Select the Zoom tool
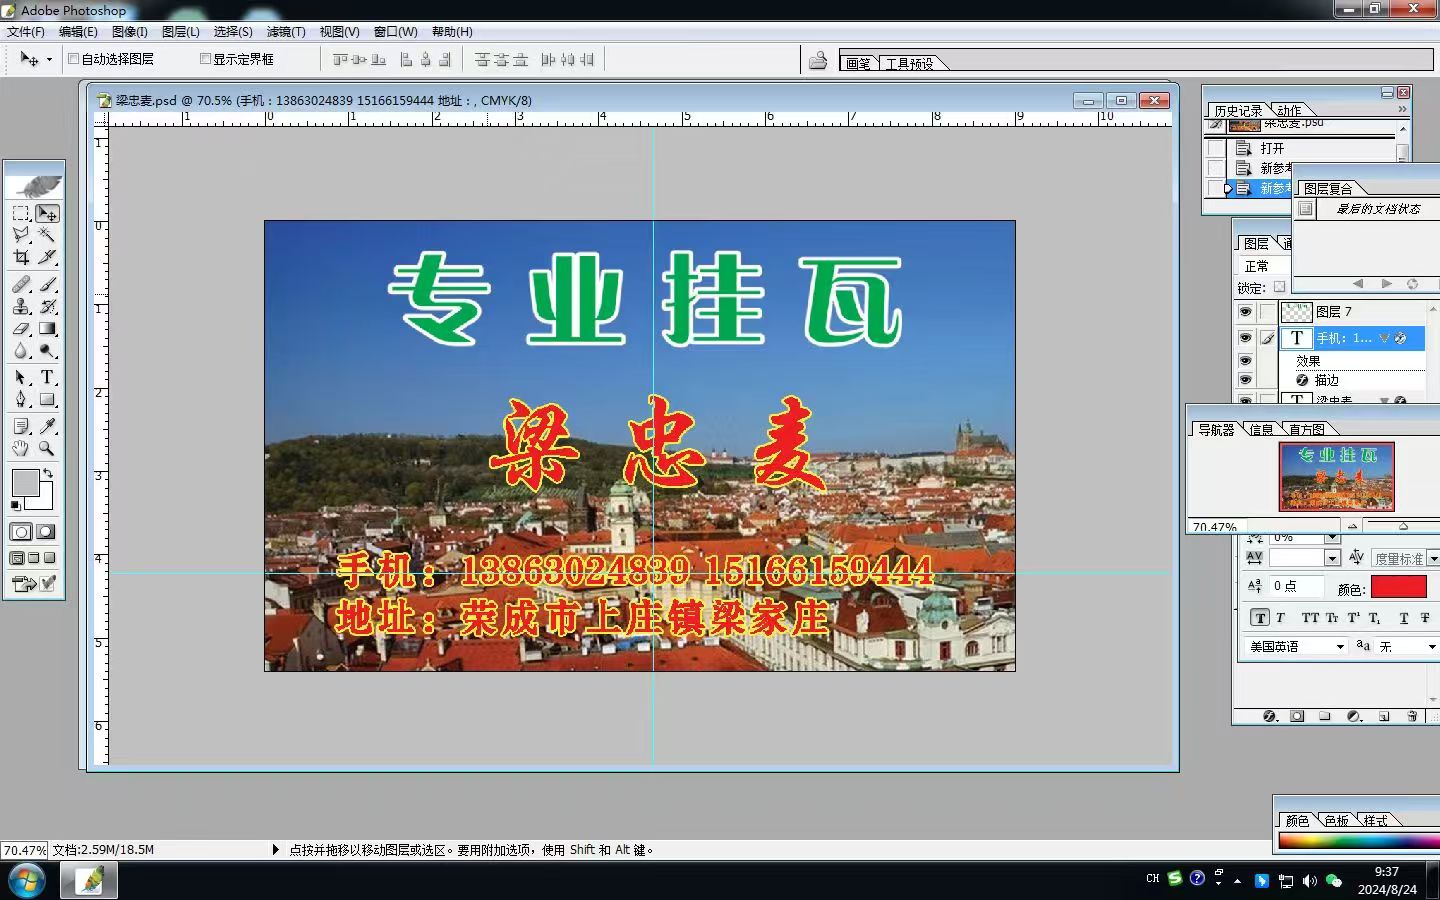The width and height of the screenshot is (1440, 900). [x=47, y=448]
